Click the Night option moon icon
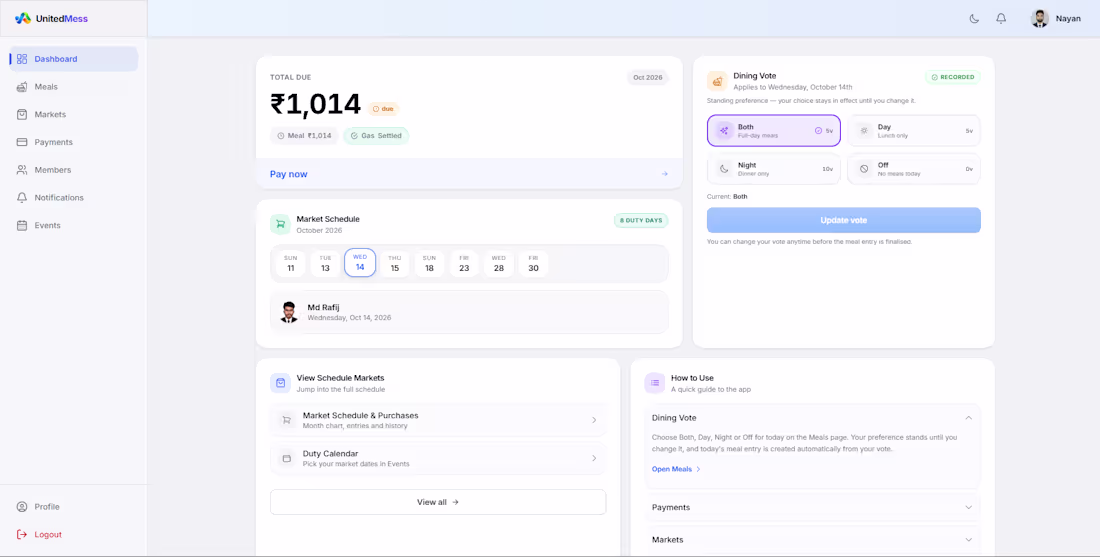 pos(724,169)
